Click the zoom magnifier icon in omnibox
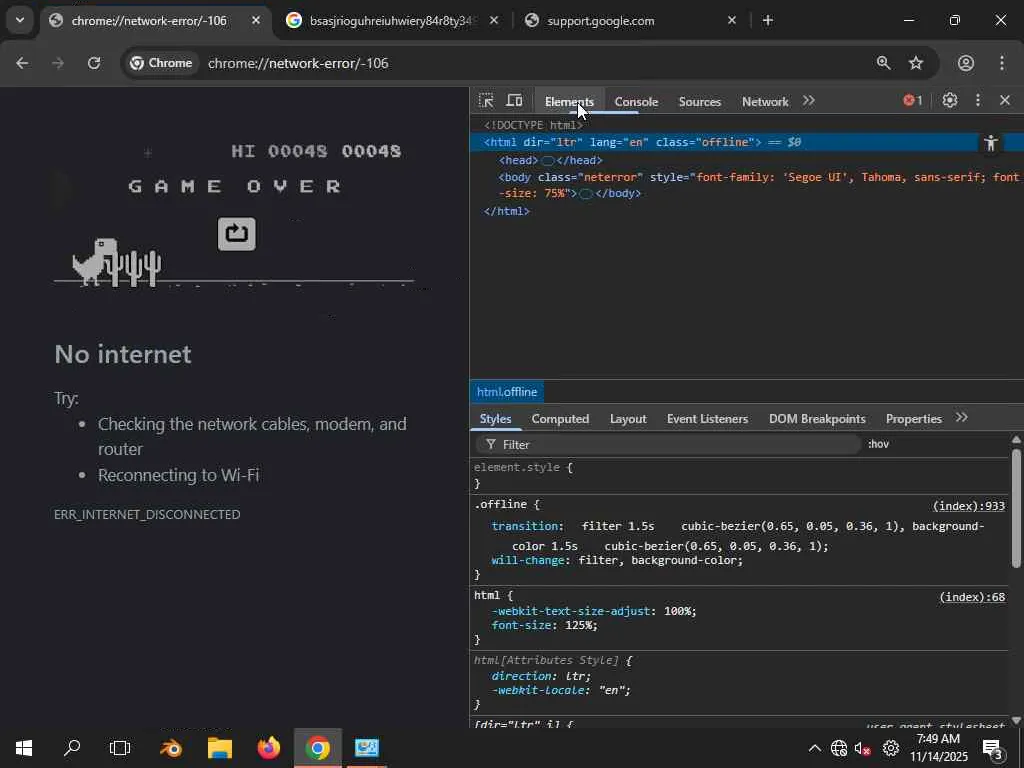Viewport: 1024px width, 768px height. pyautogui.click(x=883, y=63)
